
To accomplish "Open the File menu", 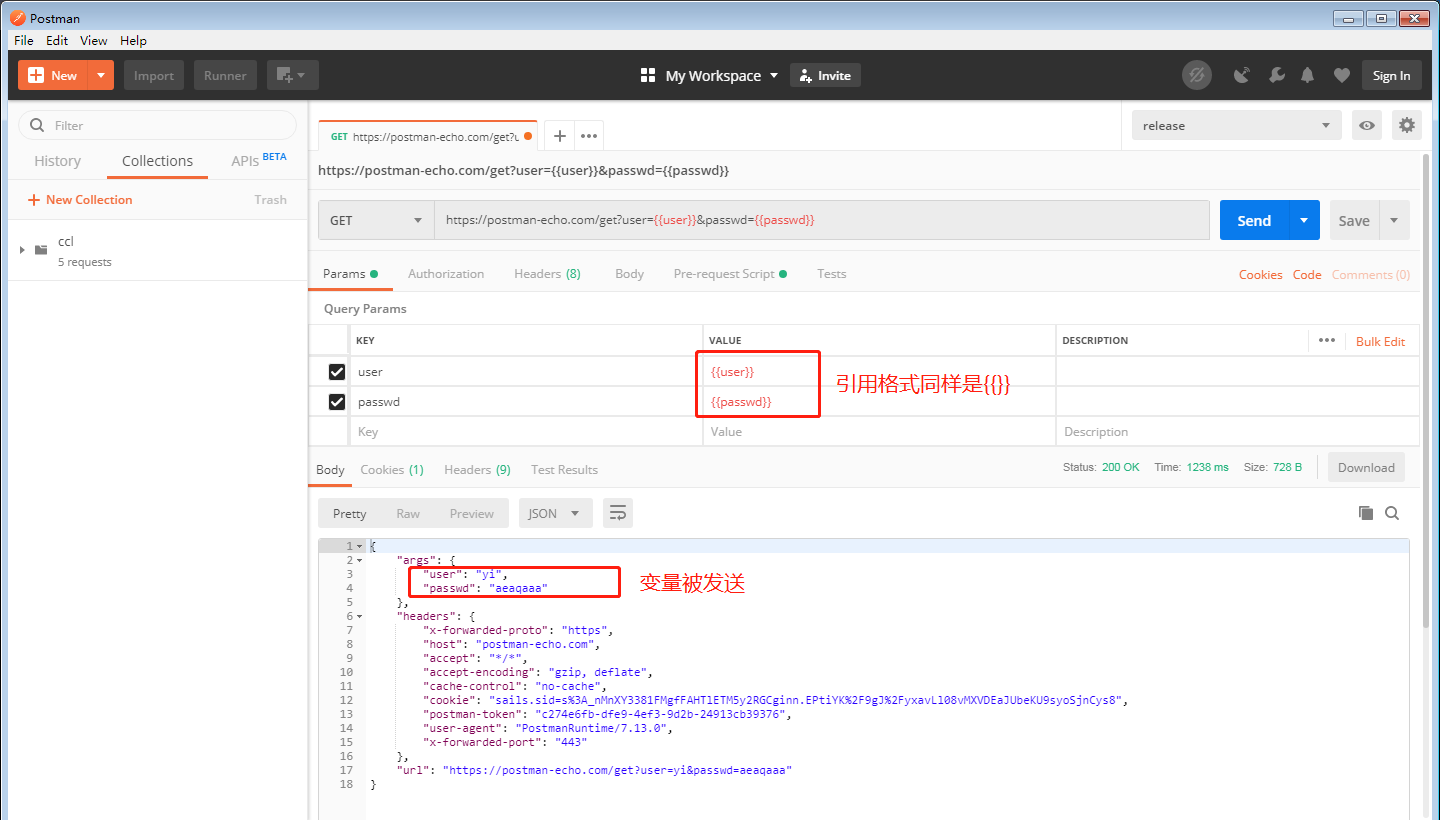I will coord(24,40).
